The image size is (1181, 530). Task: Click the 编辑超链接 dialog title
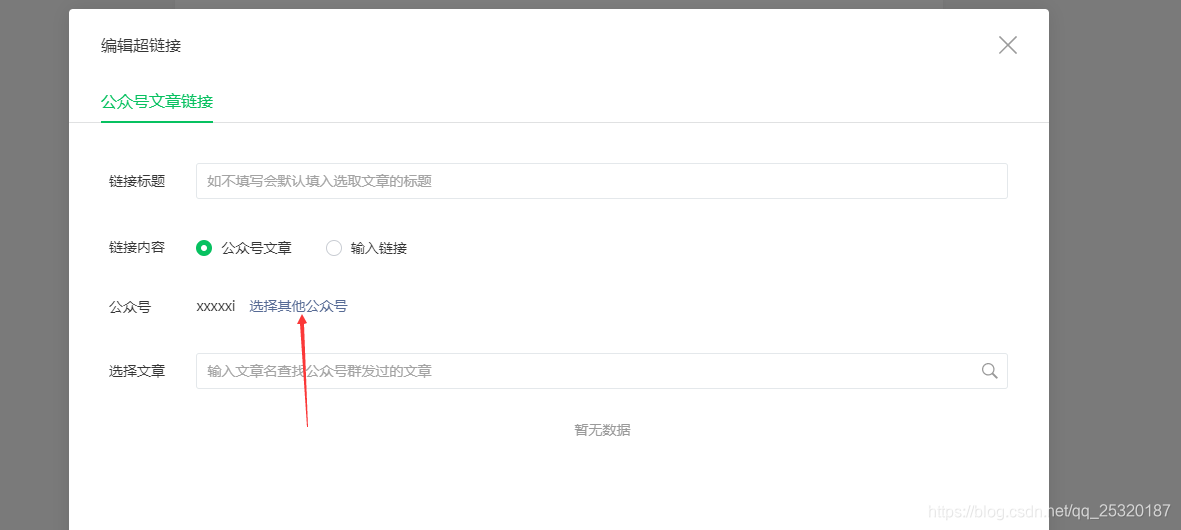141,46
